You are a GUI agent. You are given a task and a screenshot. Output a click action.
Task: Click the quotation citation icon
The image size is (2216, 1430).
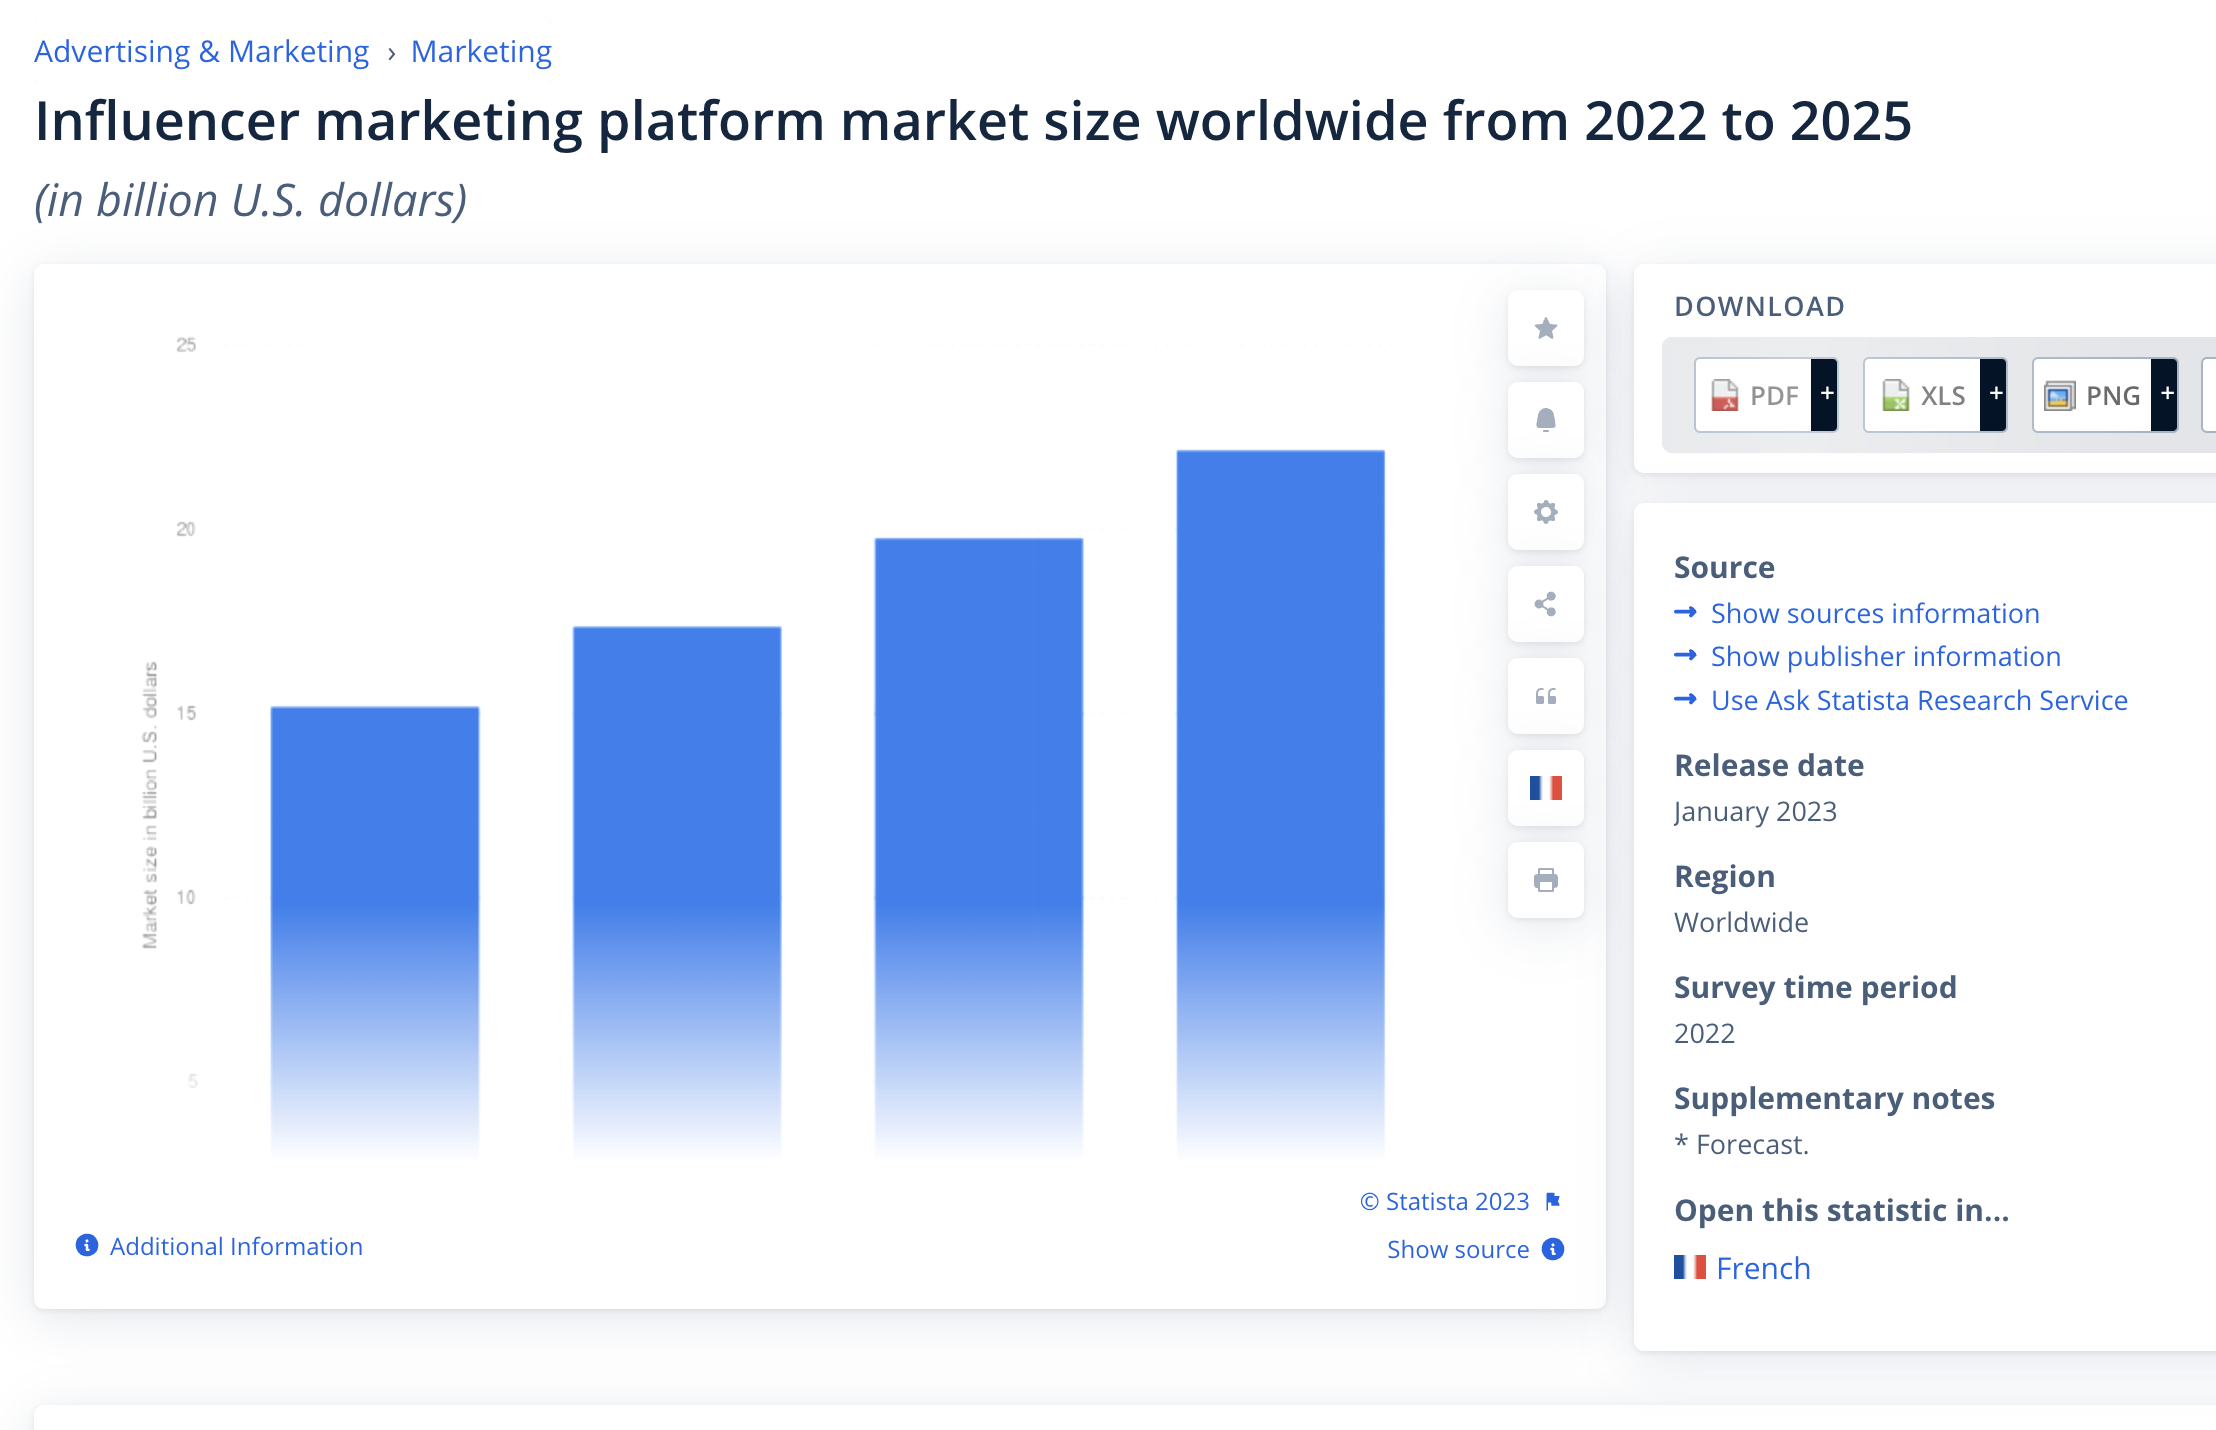1545,696
